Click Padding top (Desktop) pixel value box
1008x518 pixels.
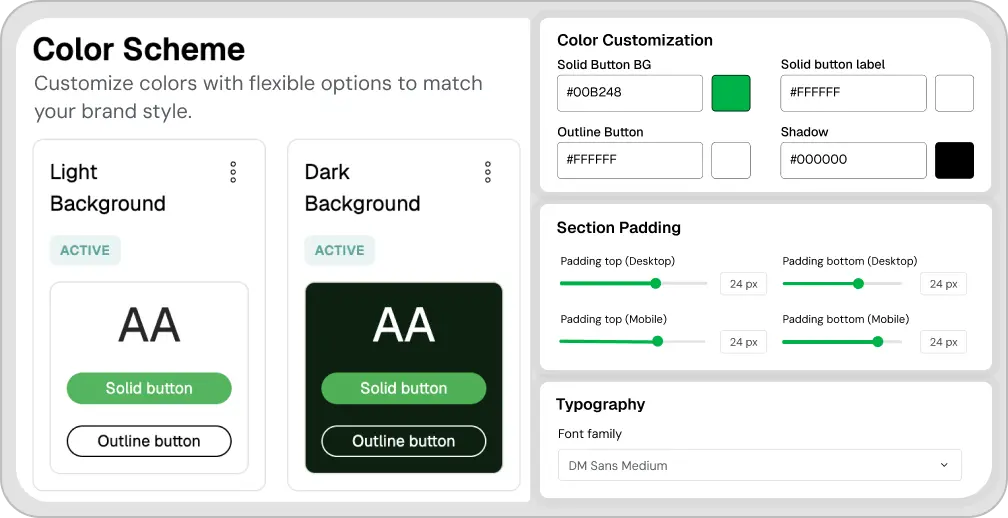(x=743, y=284)
